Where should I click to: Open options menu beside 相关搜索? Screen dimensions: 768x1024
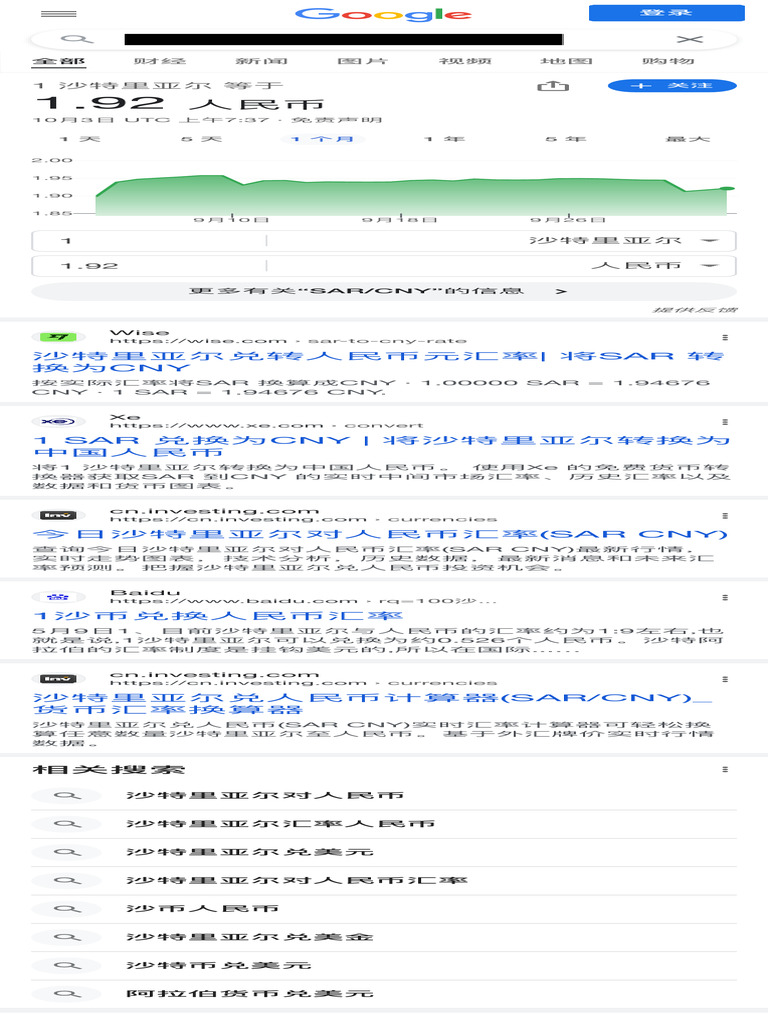(x=725, y=769)
